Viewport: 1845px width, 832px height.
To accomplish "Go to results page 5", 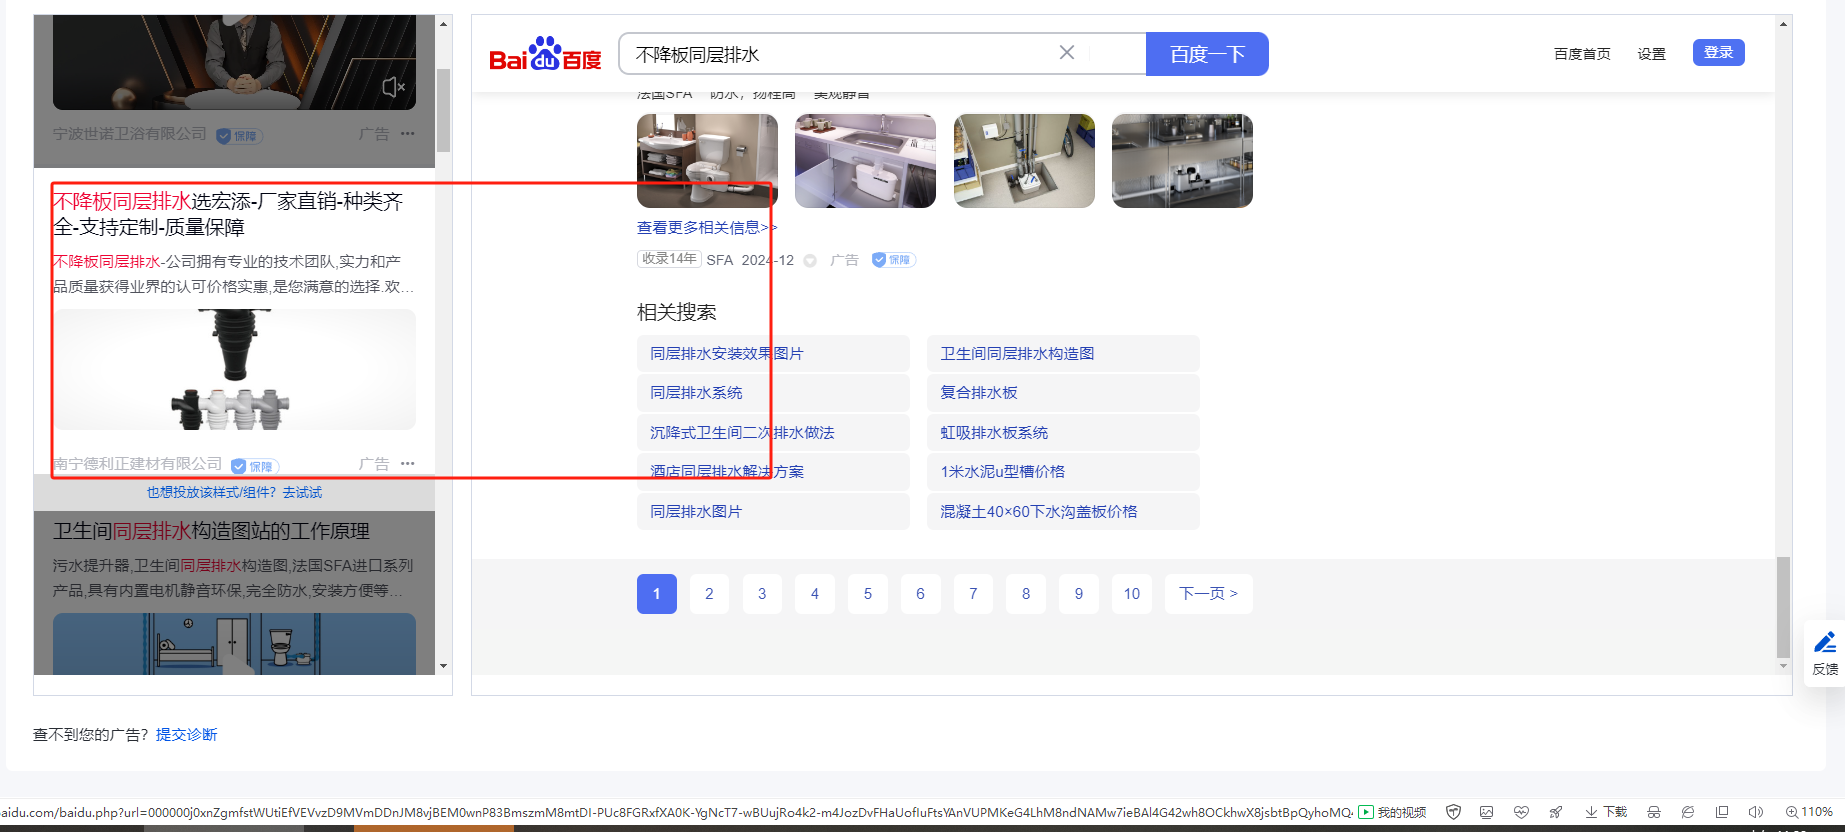I will click(868, 594).
